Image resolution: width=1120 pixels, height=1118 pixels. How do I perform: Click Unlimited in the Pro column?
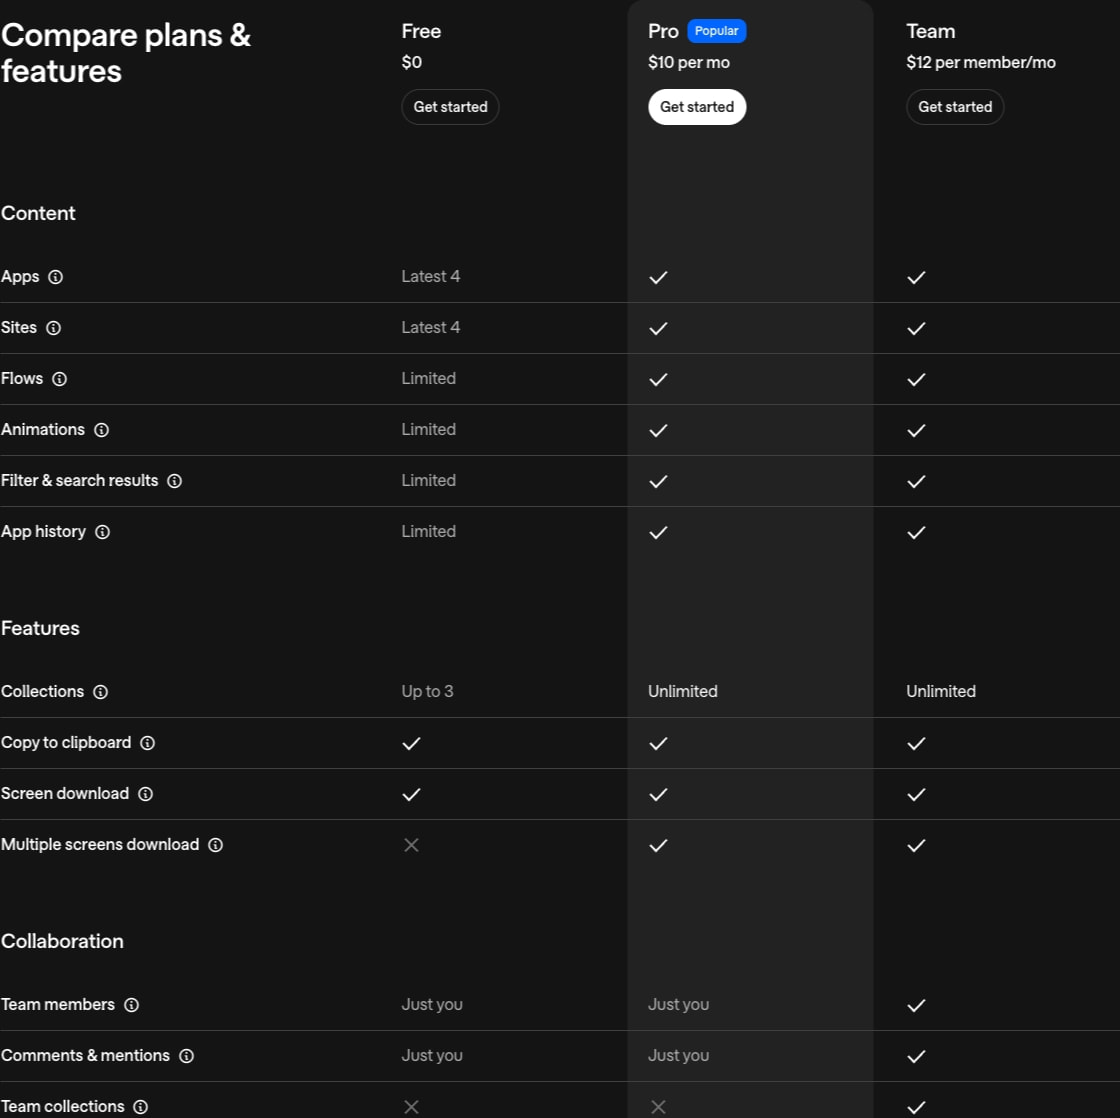click(x=683, y=692)
